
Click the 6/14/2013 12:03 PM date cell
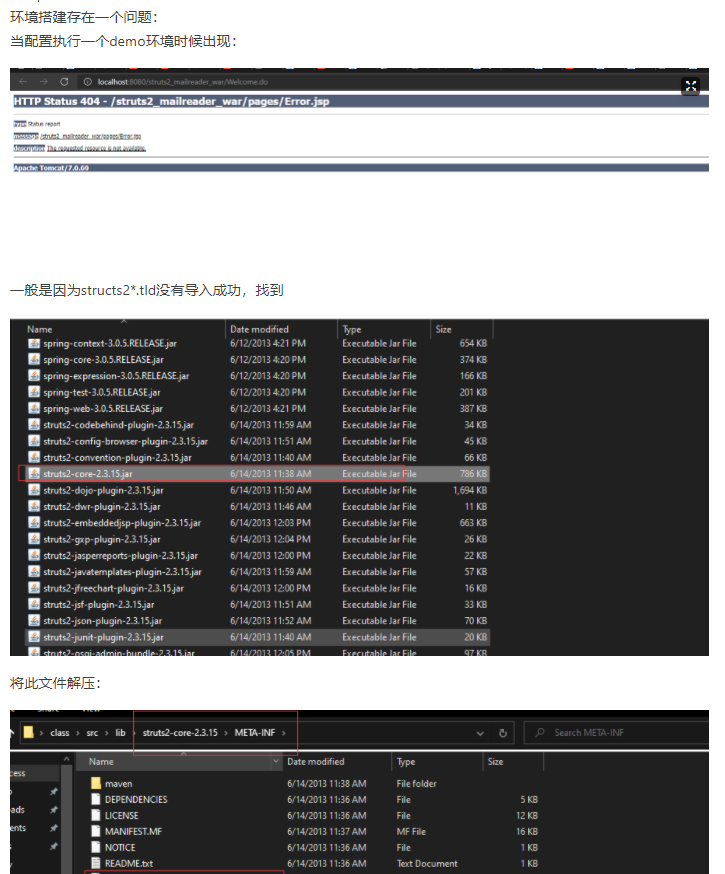[x=270, y=523]
